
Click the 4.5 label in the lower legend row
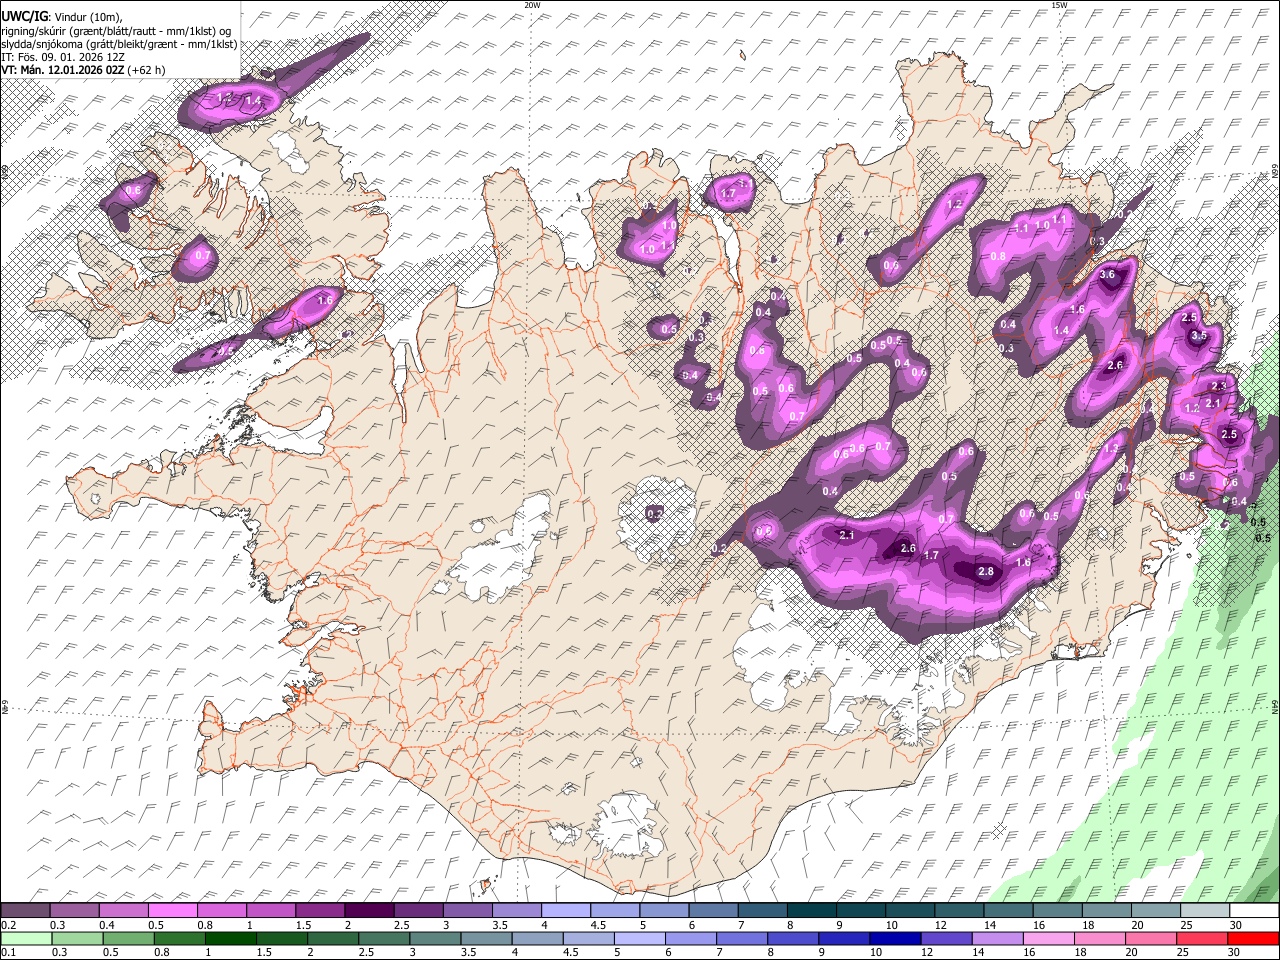[571, 952]
